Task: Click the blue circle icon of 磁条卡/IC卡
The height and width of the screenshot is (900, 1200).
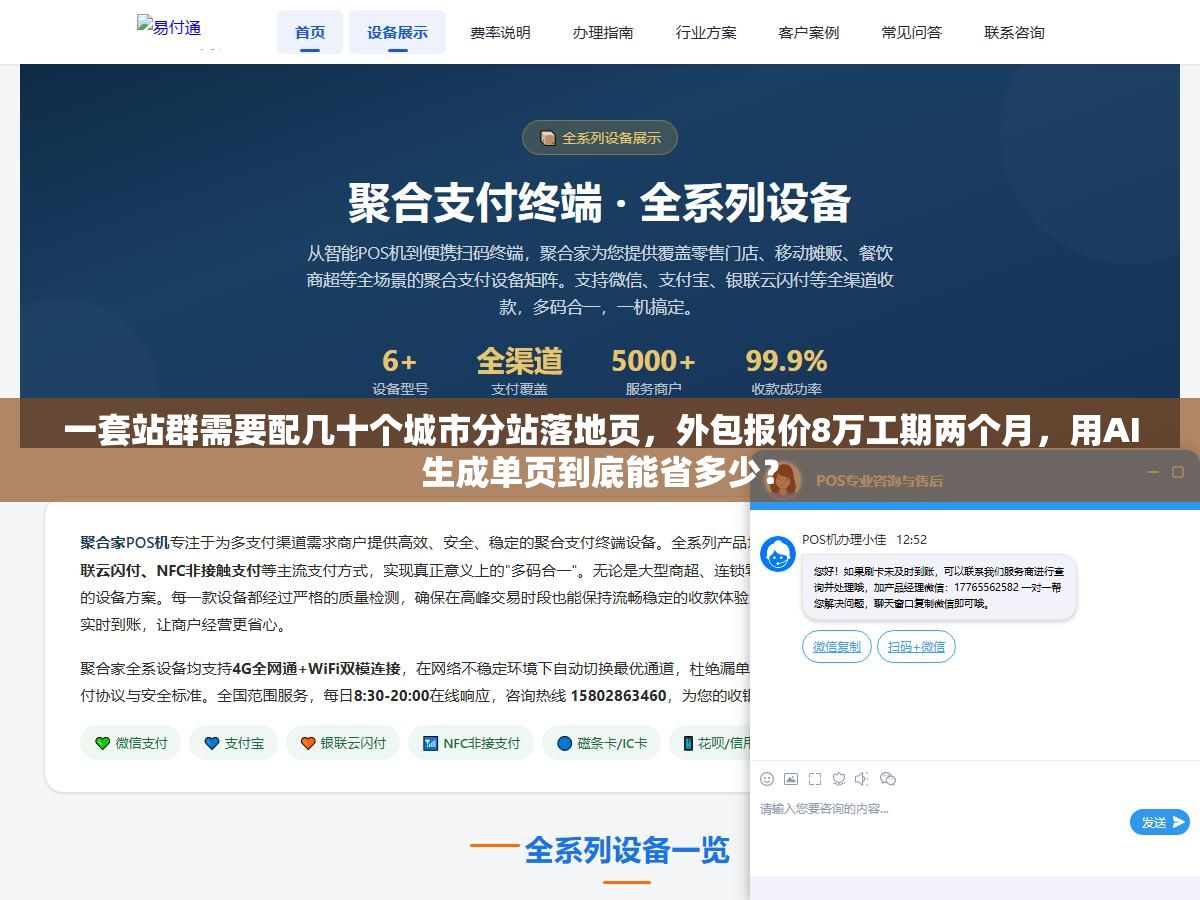Action: (564, 743)
